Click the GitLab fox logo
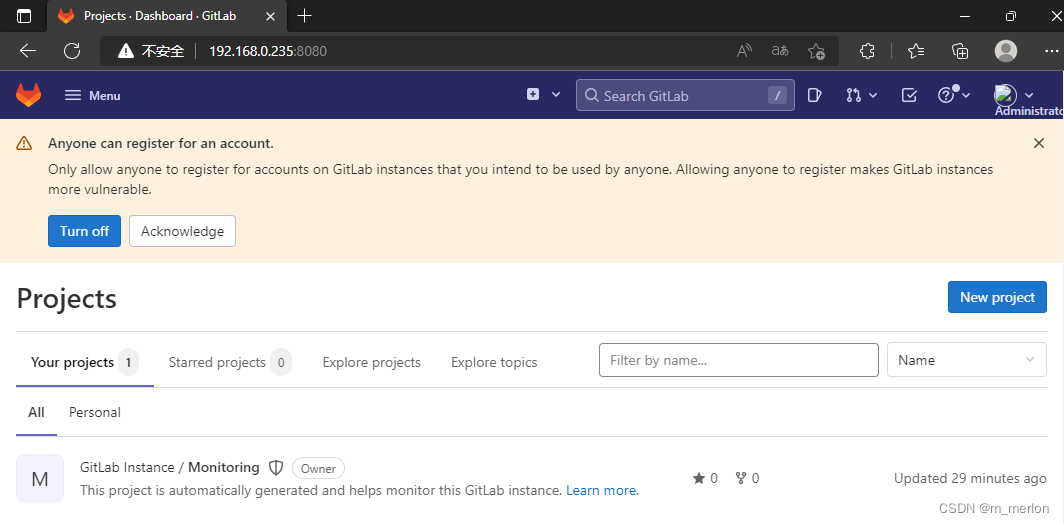Image resolution: width=1064 pixels, height=524 pixels. pyautogui.click(x=28, y=95)
